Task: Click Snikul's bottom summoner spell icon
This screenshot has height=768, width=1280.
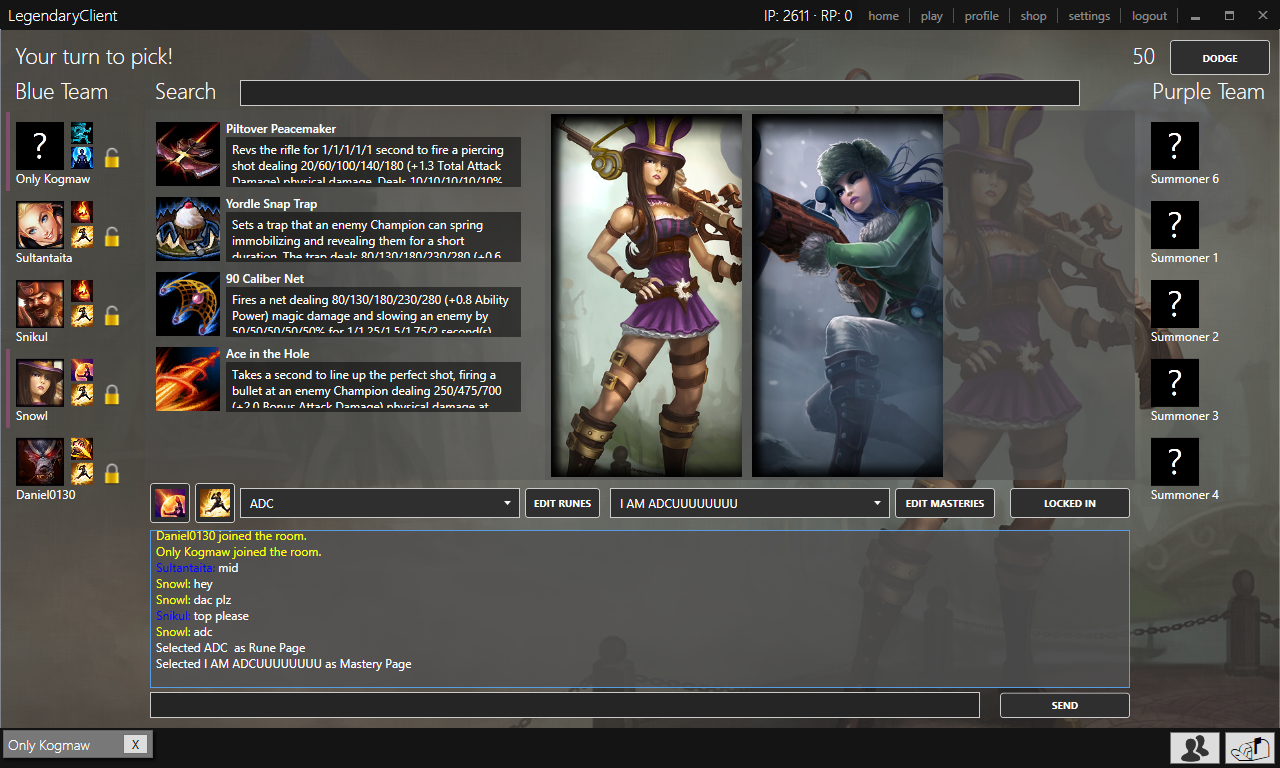Action: tap(82, 316)
